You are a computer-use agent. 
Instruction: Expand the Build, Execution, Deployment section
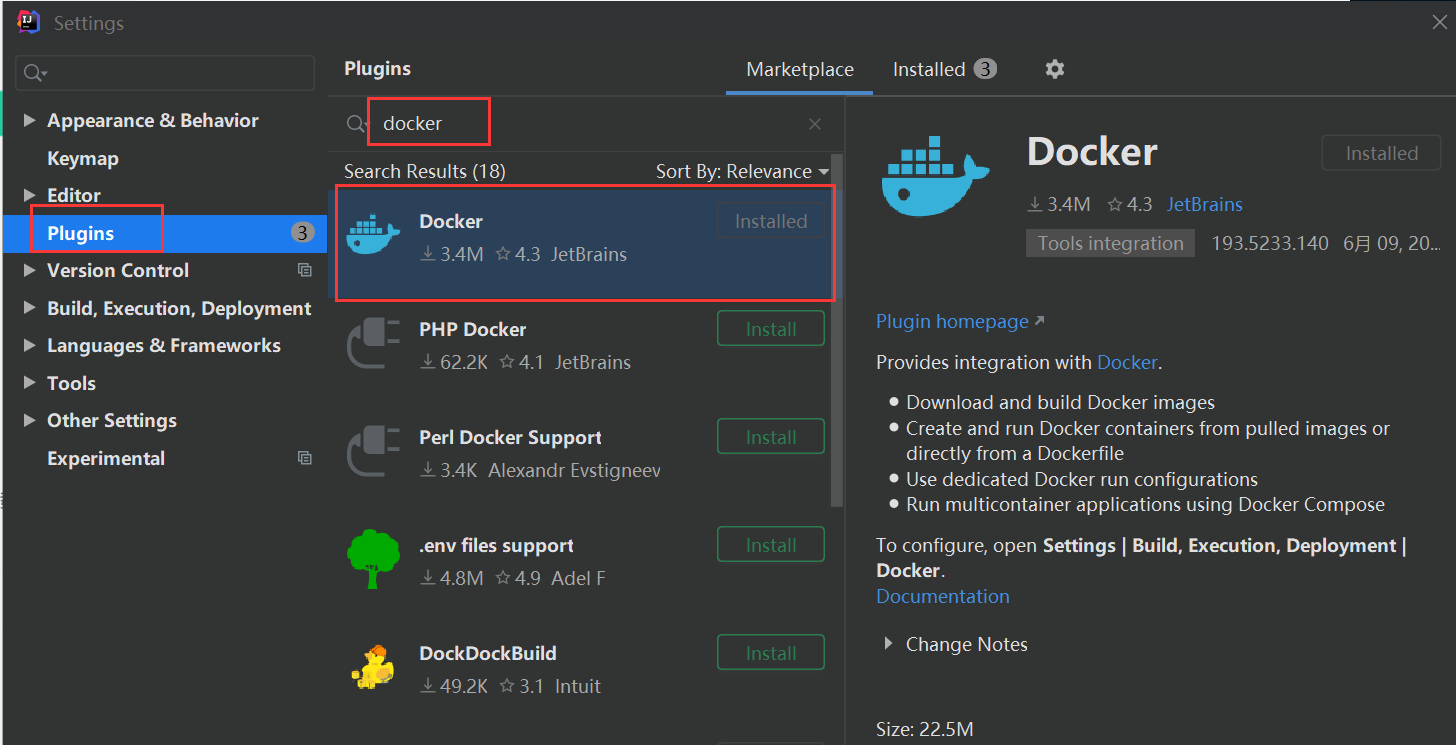click(x=29, y=308)
